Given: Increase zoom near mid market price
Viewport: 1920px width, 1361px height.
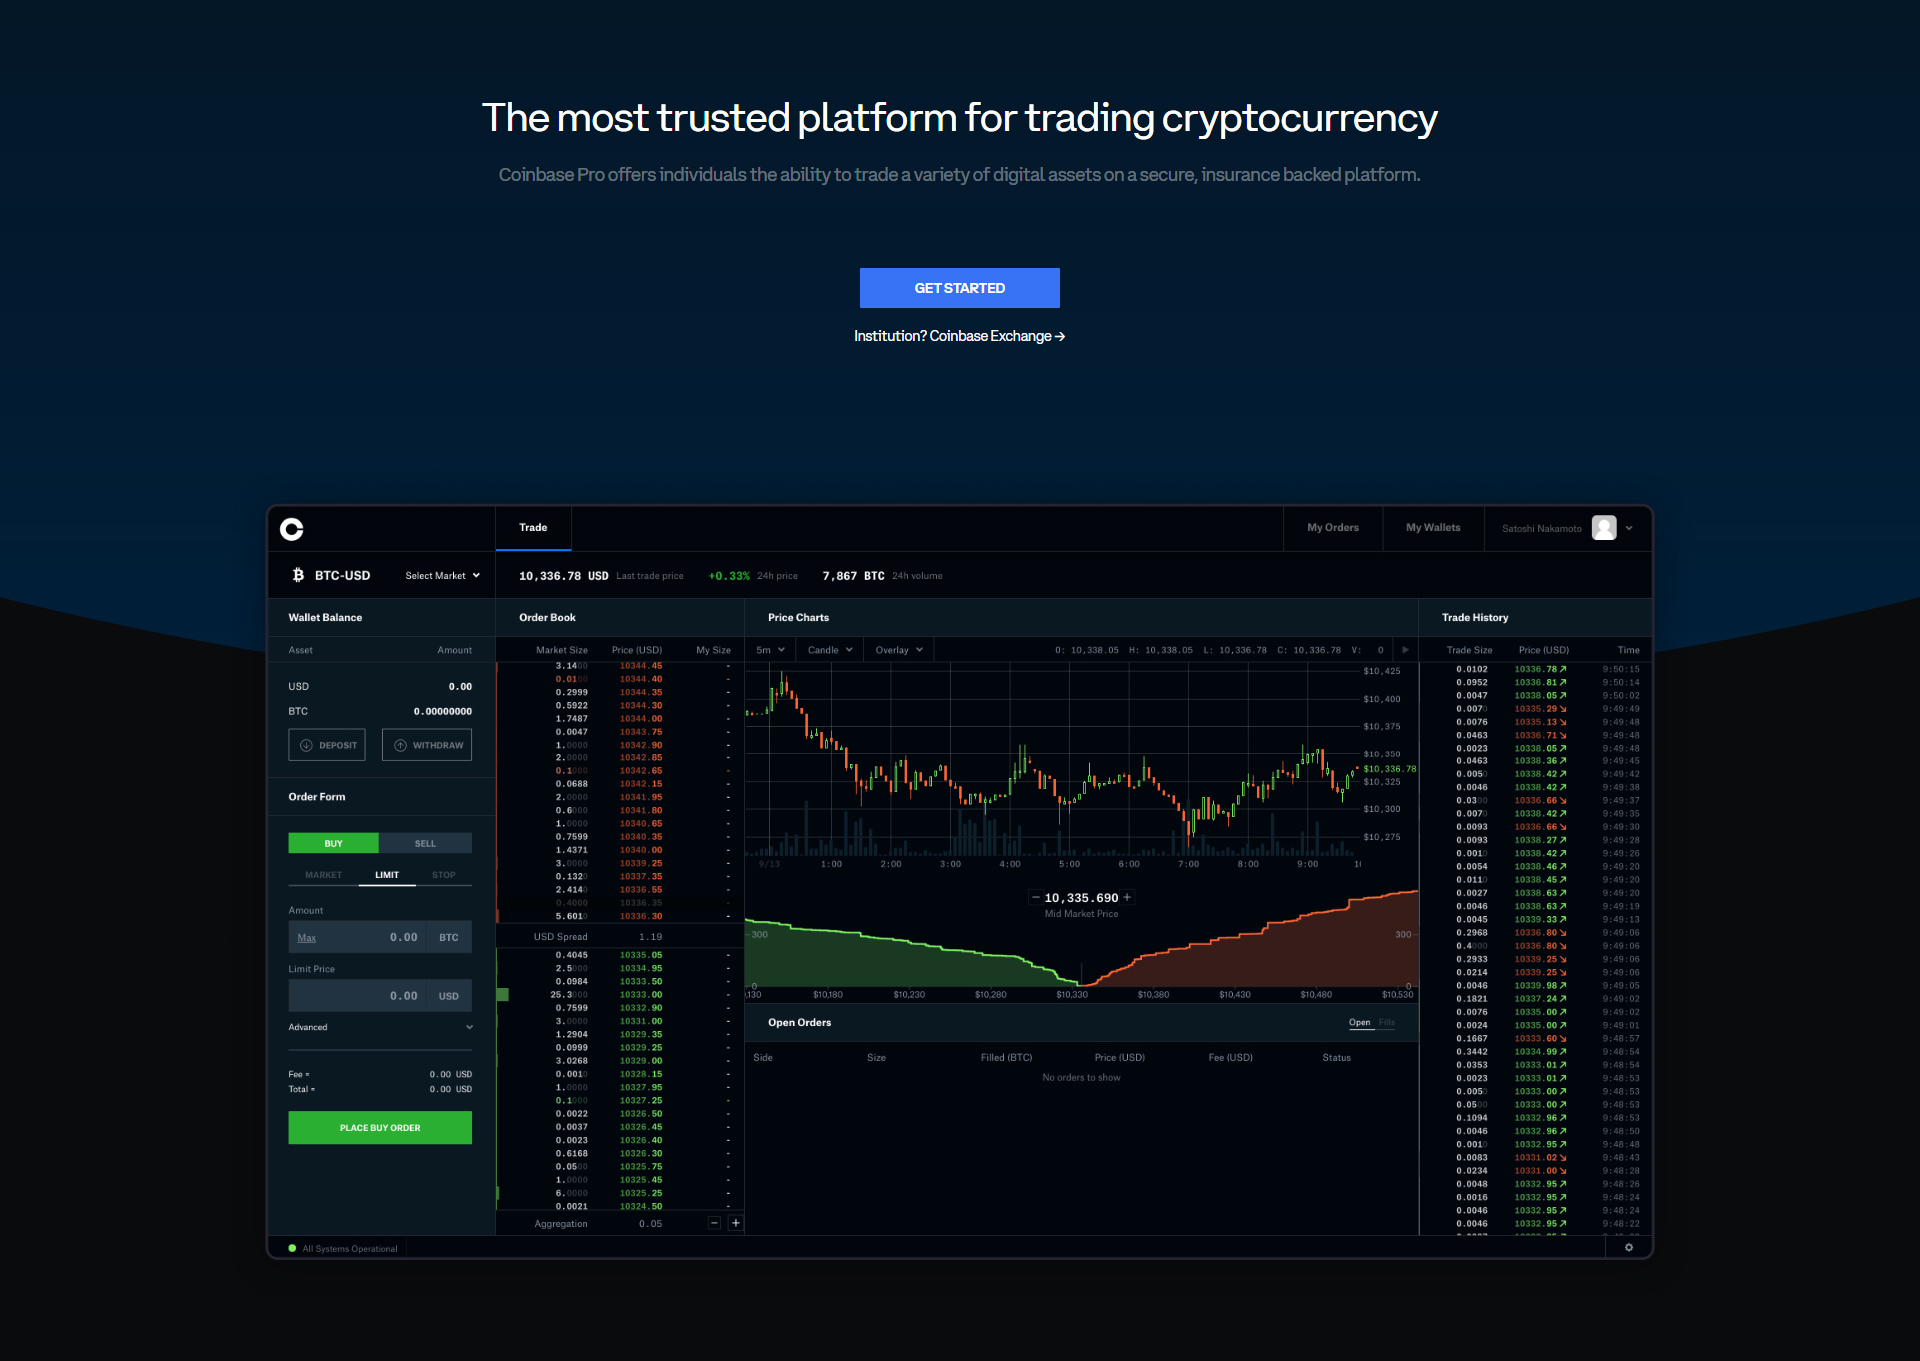Looking at the screenshot, I should click(1127, 897).
